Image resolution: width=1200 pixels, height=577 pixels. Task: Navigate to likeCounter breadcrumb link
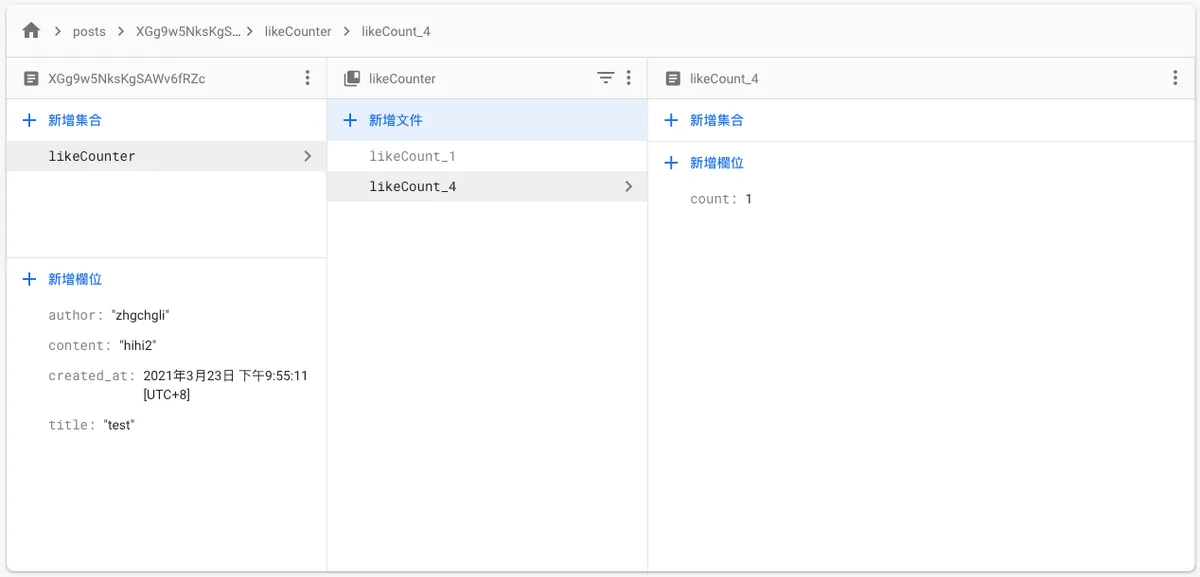click(297, 31)
